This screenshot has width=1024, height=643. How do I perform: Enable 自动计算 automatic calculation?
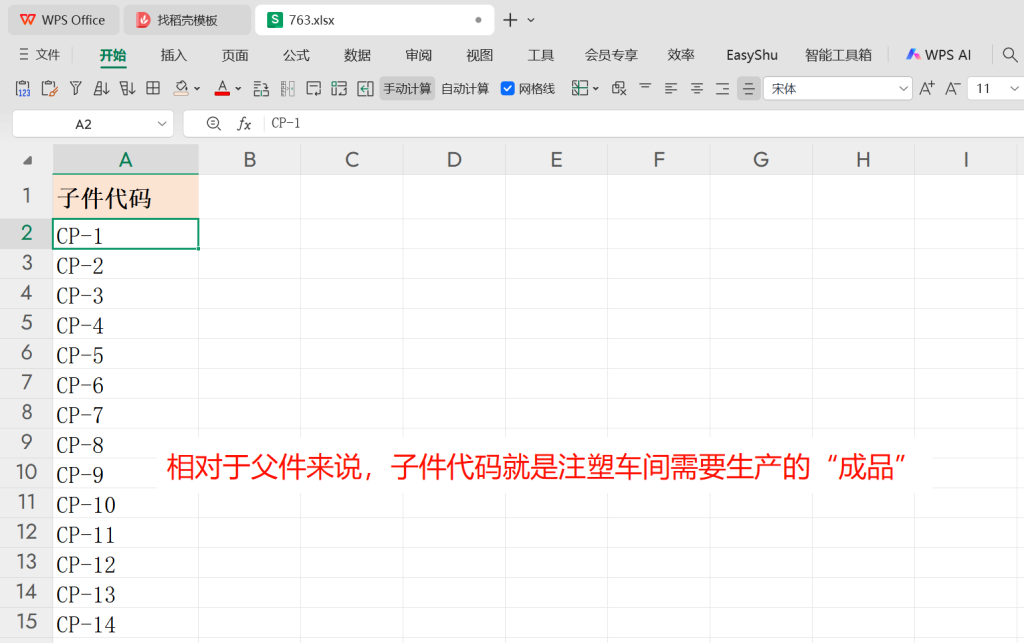click(465, 88)
